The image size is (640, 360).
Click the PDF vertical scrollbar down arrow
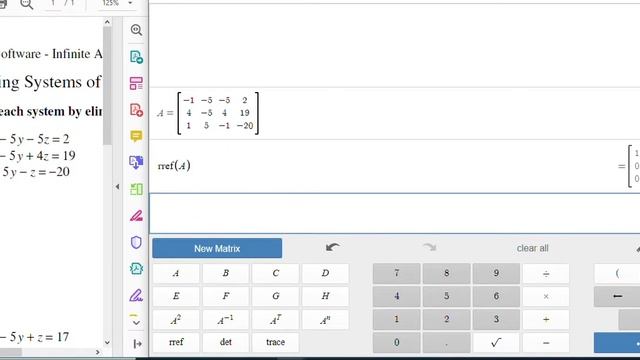coord(107,342)
